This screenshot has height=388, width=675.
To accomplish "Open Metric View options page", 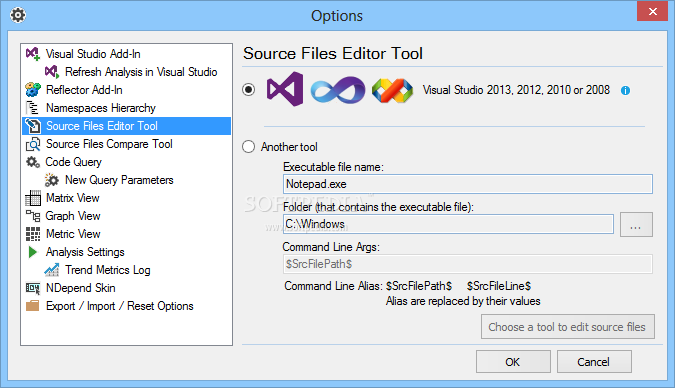I will [73, 234].
